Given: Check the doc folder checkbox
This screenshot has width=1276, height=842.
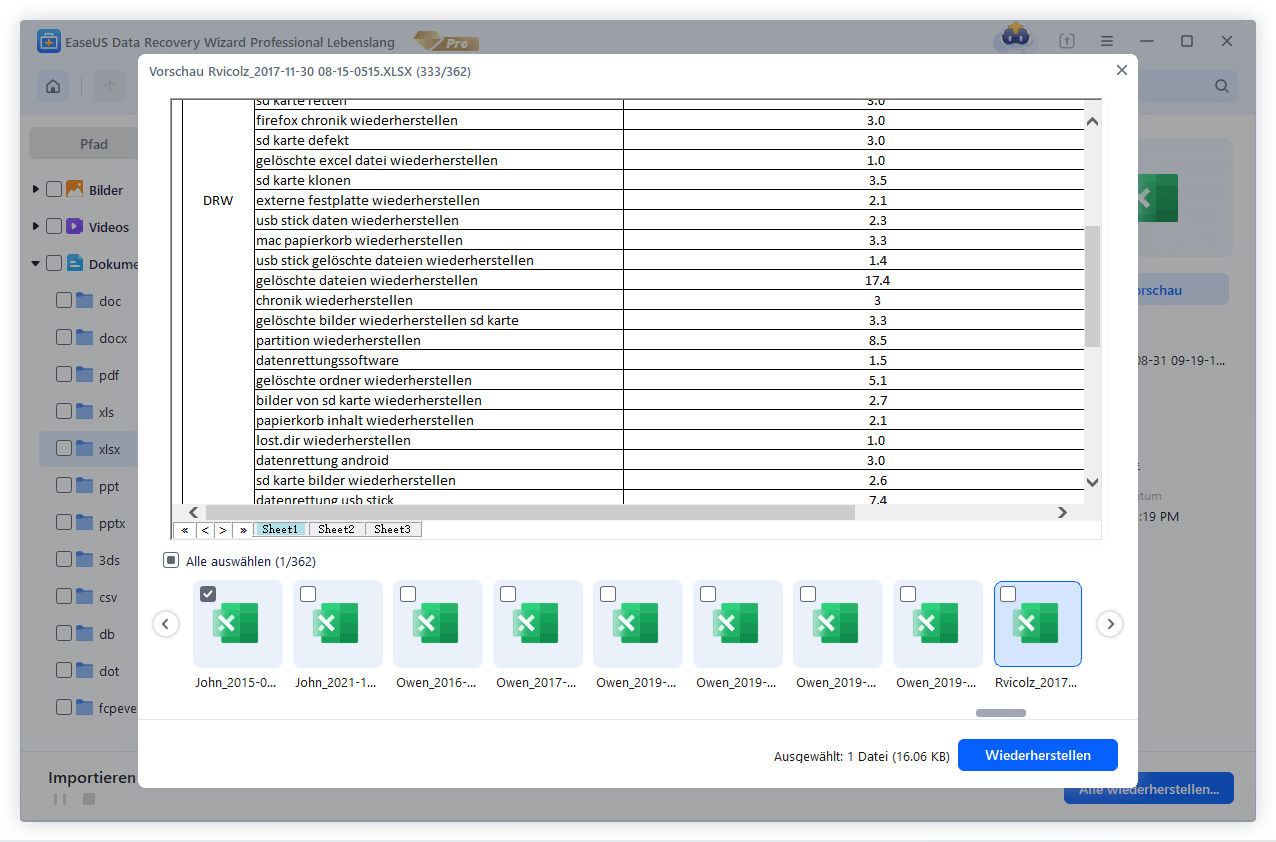Looking at the screenshot, I should pyautogui.click(x=64, y=300).
